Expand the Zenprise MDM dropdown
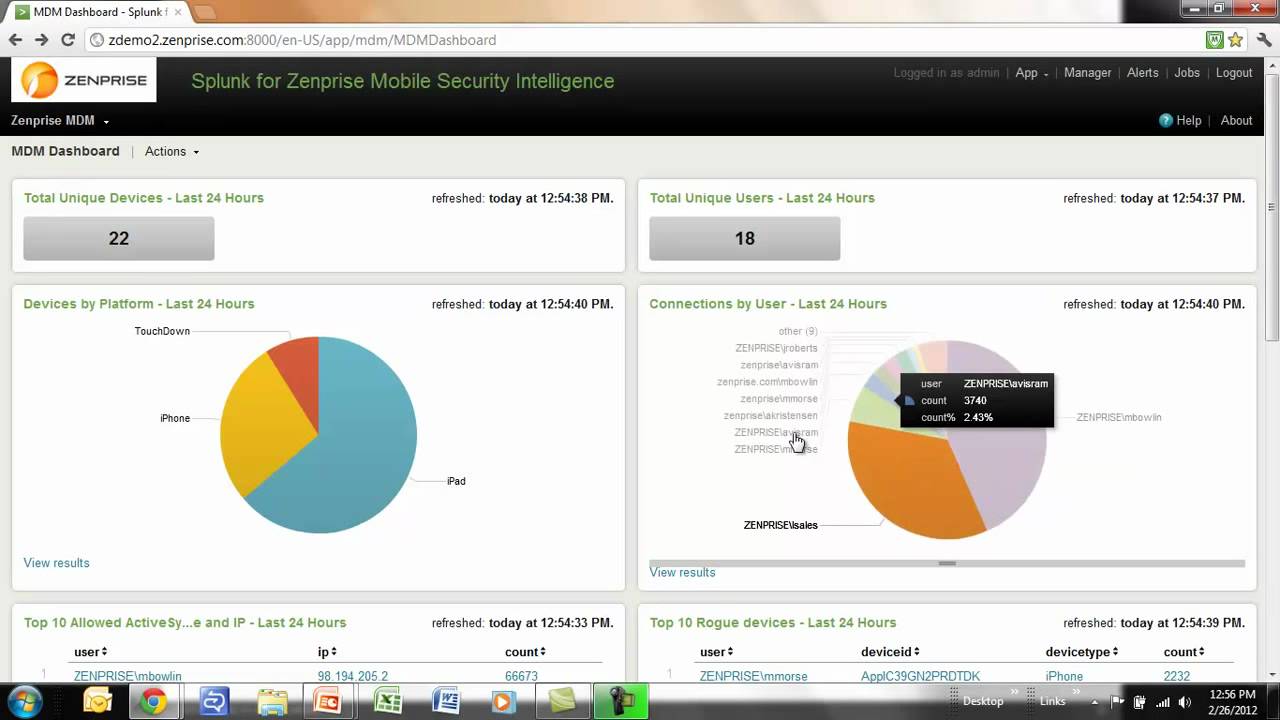The height and width of the screenshot is (720, 1280). 60,121
